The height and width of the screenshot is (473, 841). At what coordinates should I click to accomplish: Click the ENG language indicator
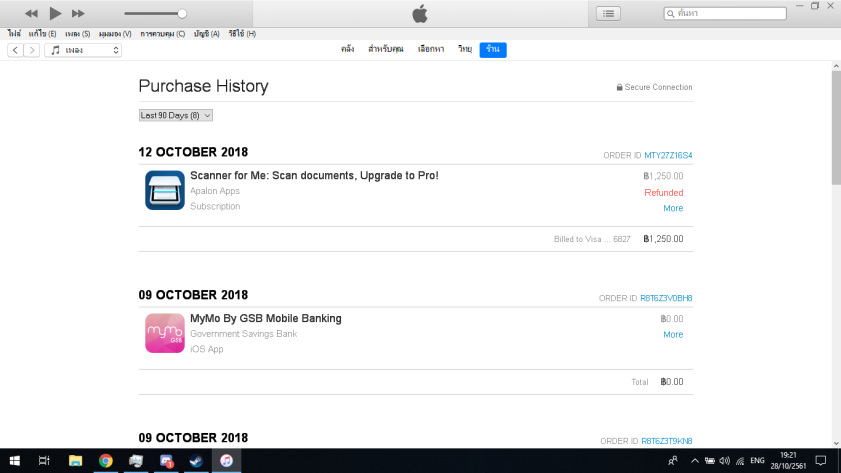click(757, 461)
